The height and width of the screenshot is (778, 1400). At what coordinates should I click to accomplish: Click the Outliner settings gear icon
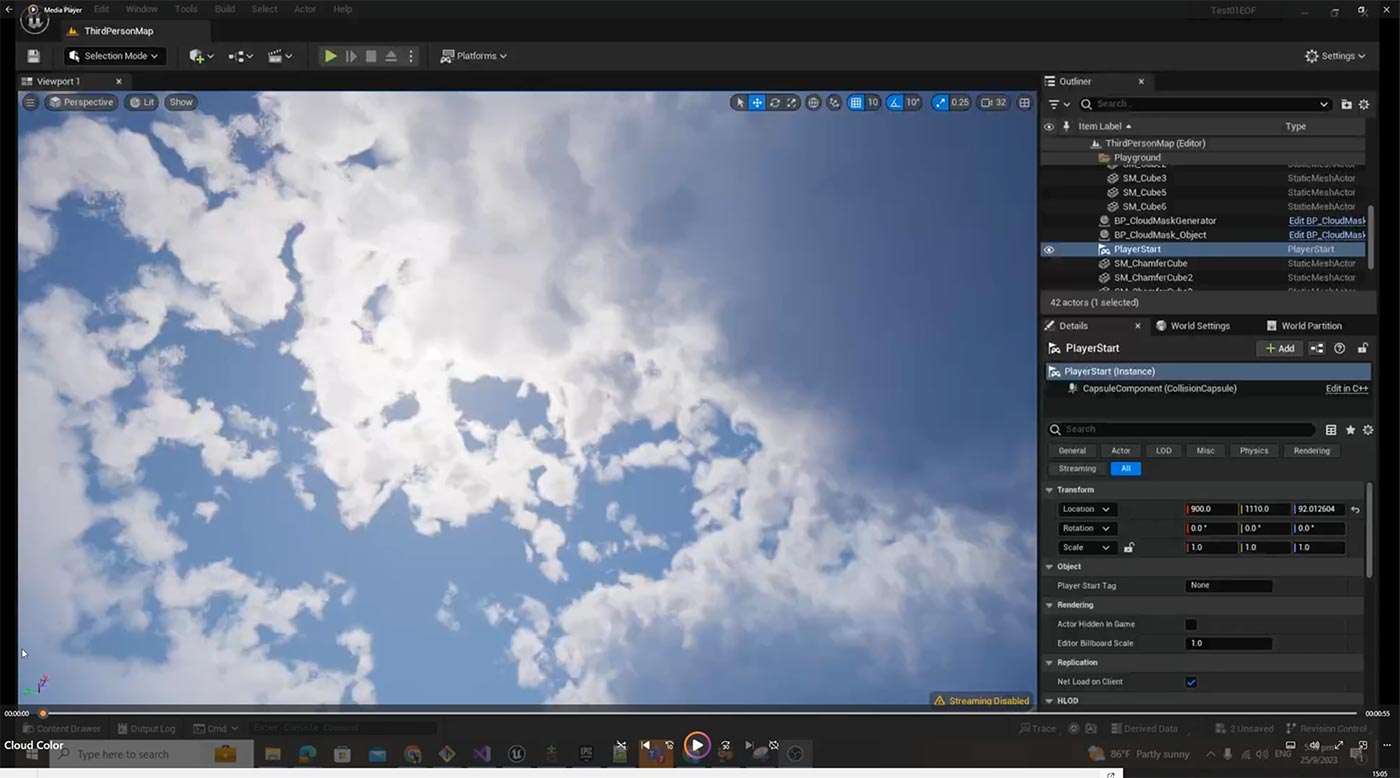(1364, 104)
